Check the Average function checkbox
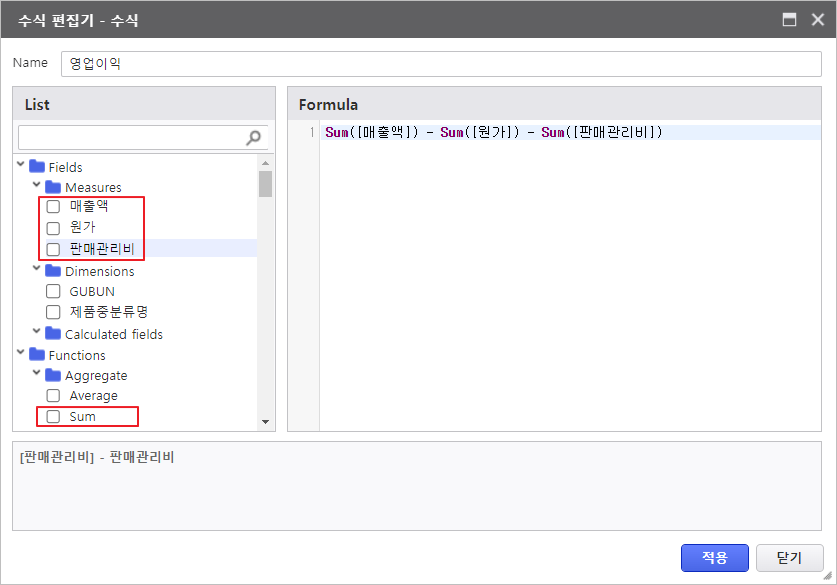The image size is (837, 585). [53, 396]
